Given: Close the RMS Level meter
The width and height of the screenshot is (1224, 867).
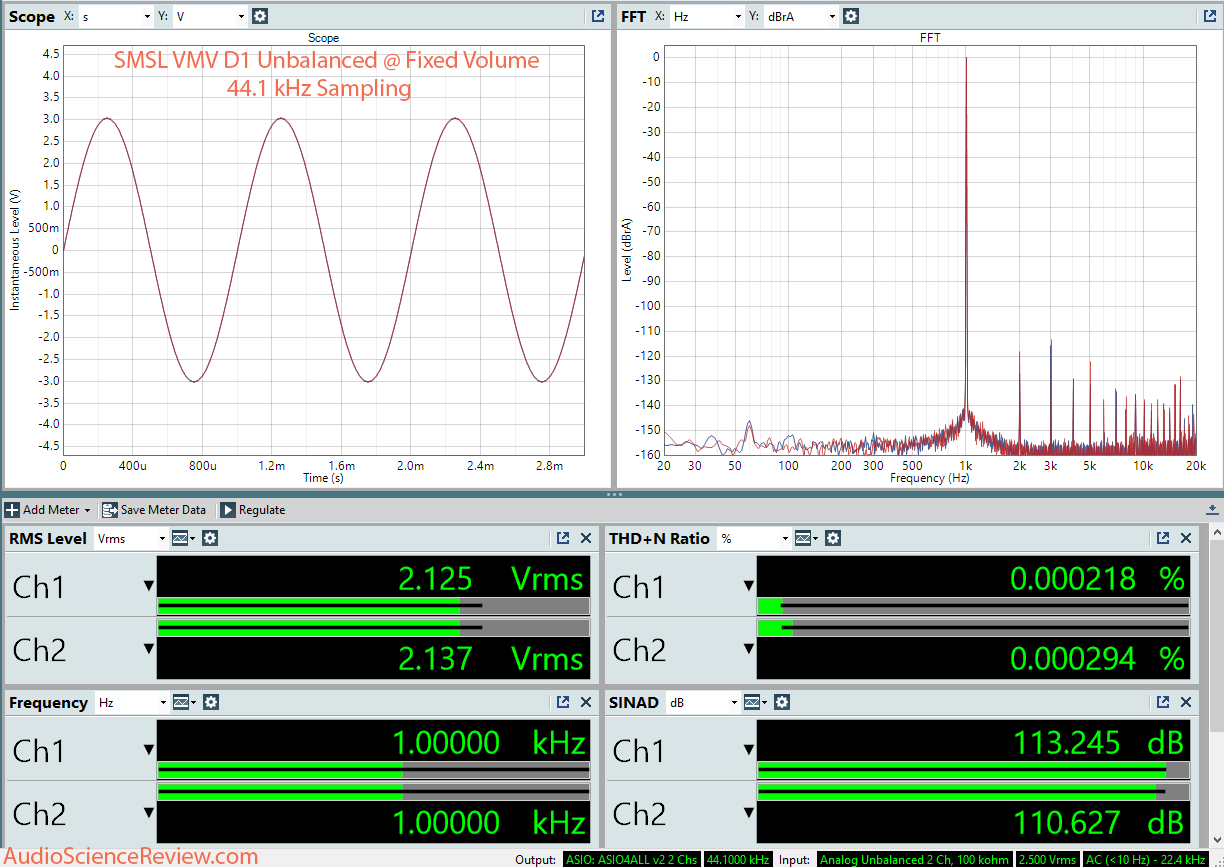Looking at the screenshot, I should tap(587, 538).
